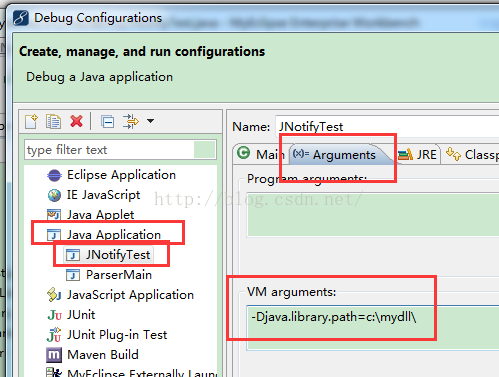This screenshot has height=377, width=499.
Task: Select the JNotifyTest configuration
Action: pyautogui.click(x=109, y=255)
